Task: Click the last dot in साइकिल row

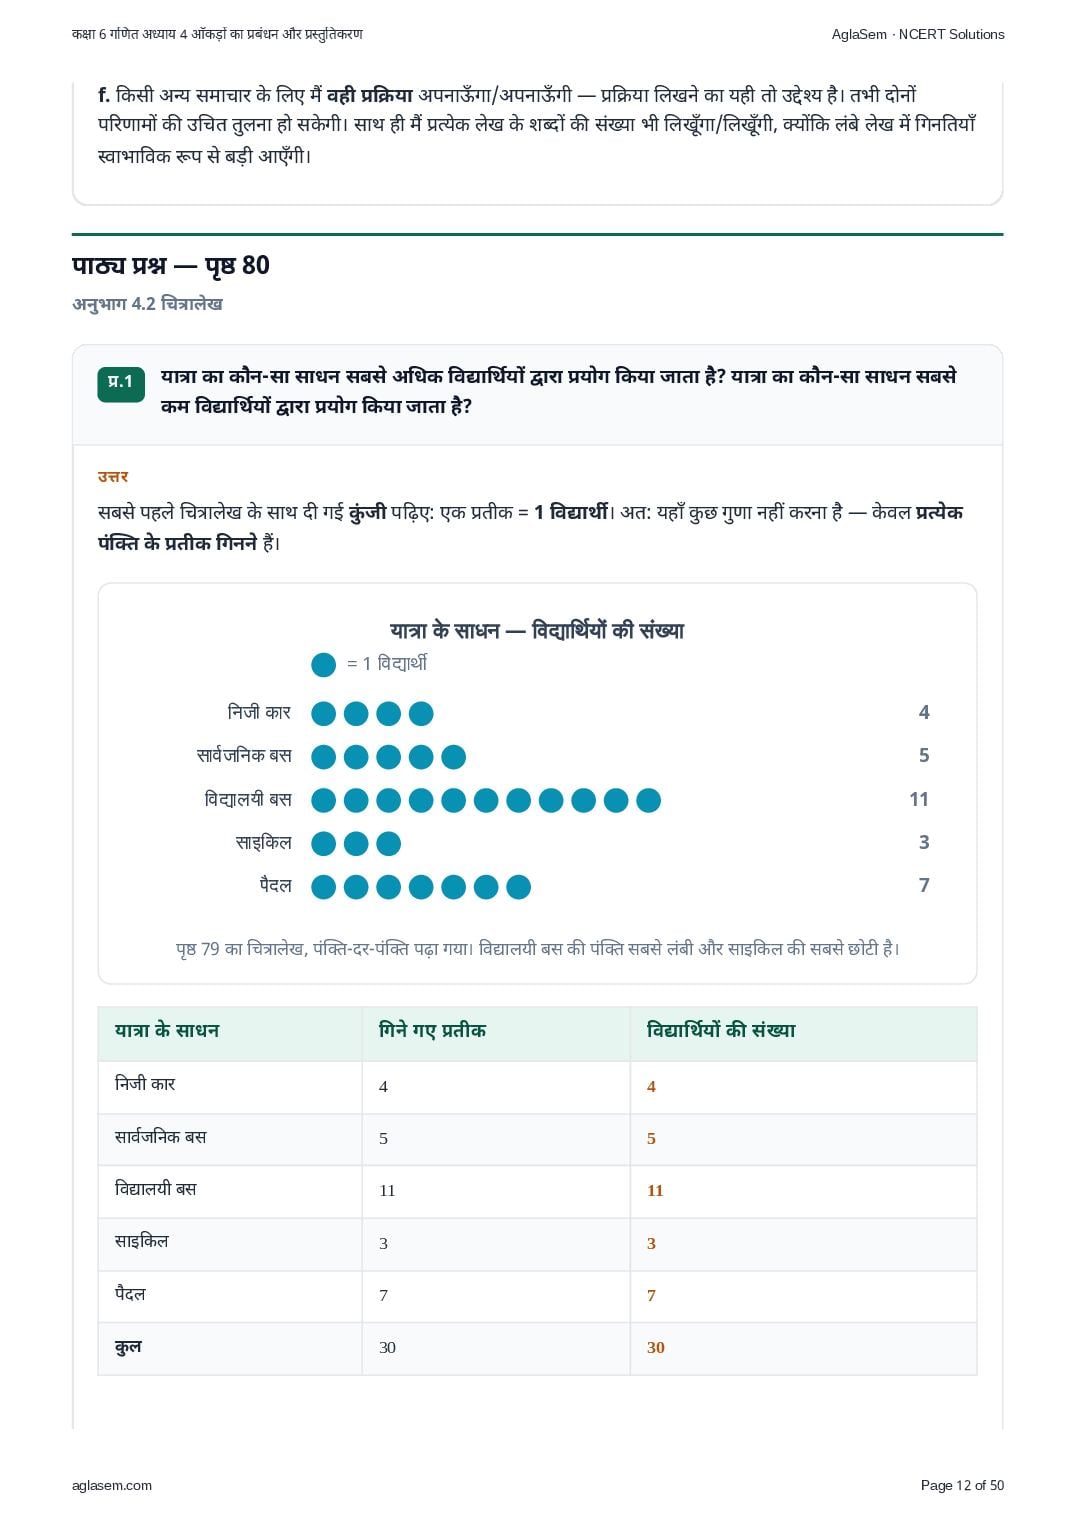Action: [x=388, y=843]
